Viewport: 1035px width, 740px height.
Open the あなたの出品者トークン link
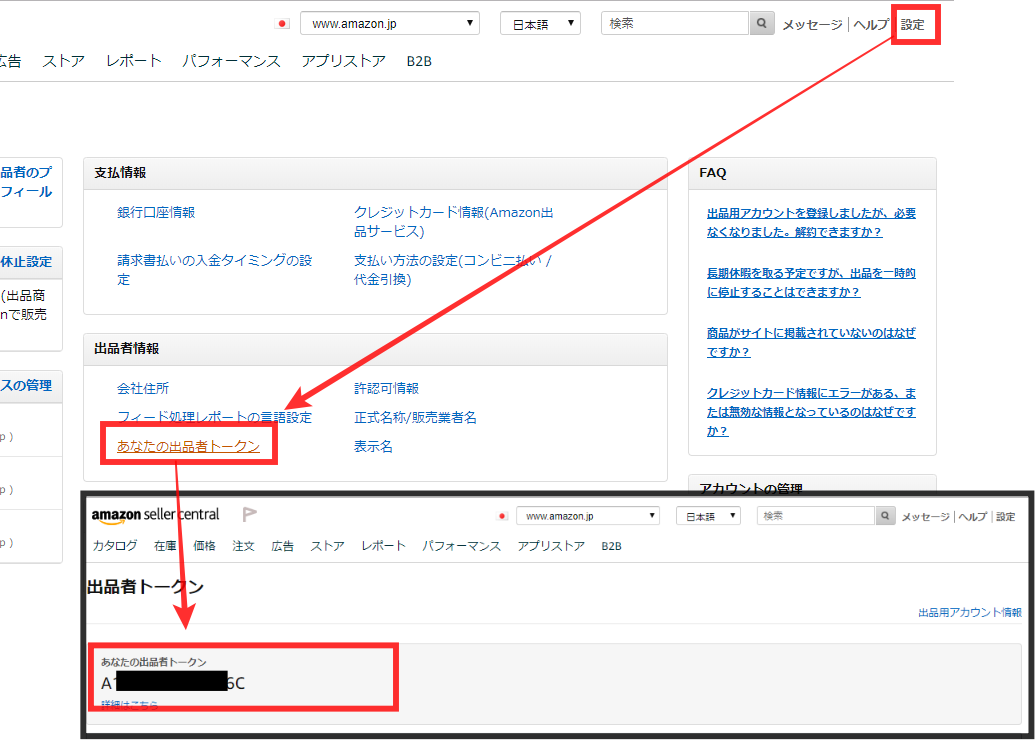tap(188, 446)
